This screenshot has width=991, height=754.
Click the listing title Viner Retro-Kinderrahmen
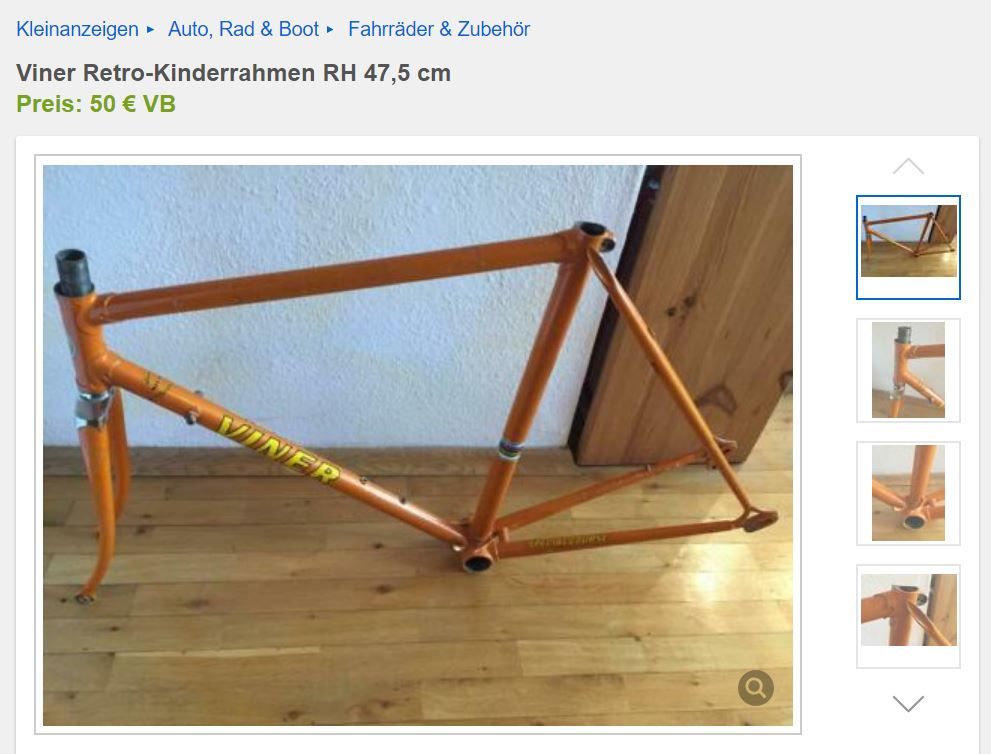click(x=233, y=73)
